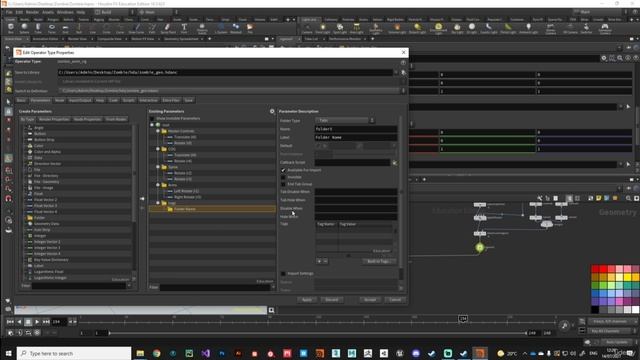Collapse the COG folder

158,149
